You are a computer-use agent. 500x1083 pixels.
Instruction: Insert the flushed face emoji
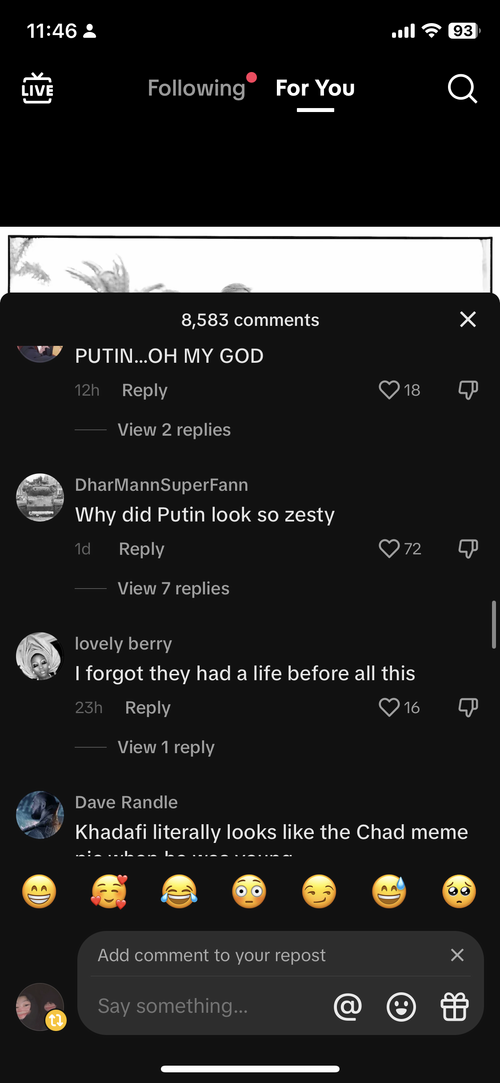[x=249, y=892]
